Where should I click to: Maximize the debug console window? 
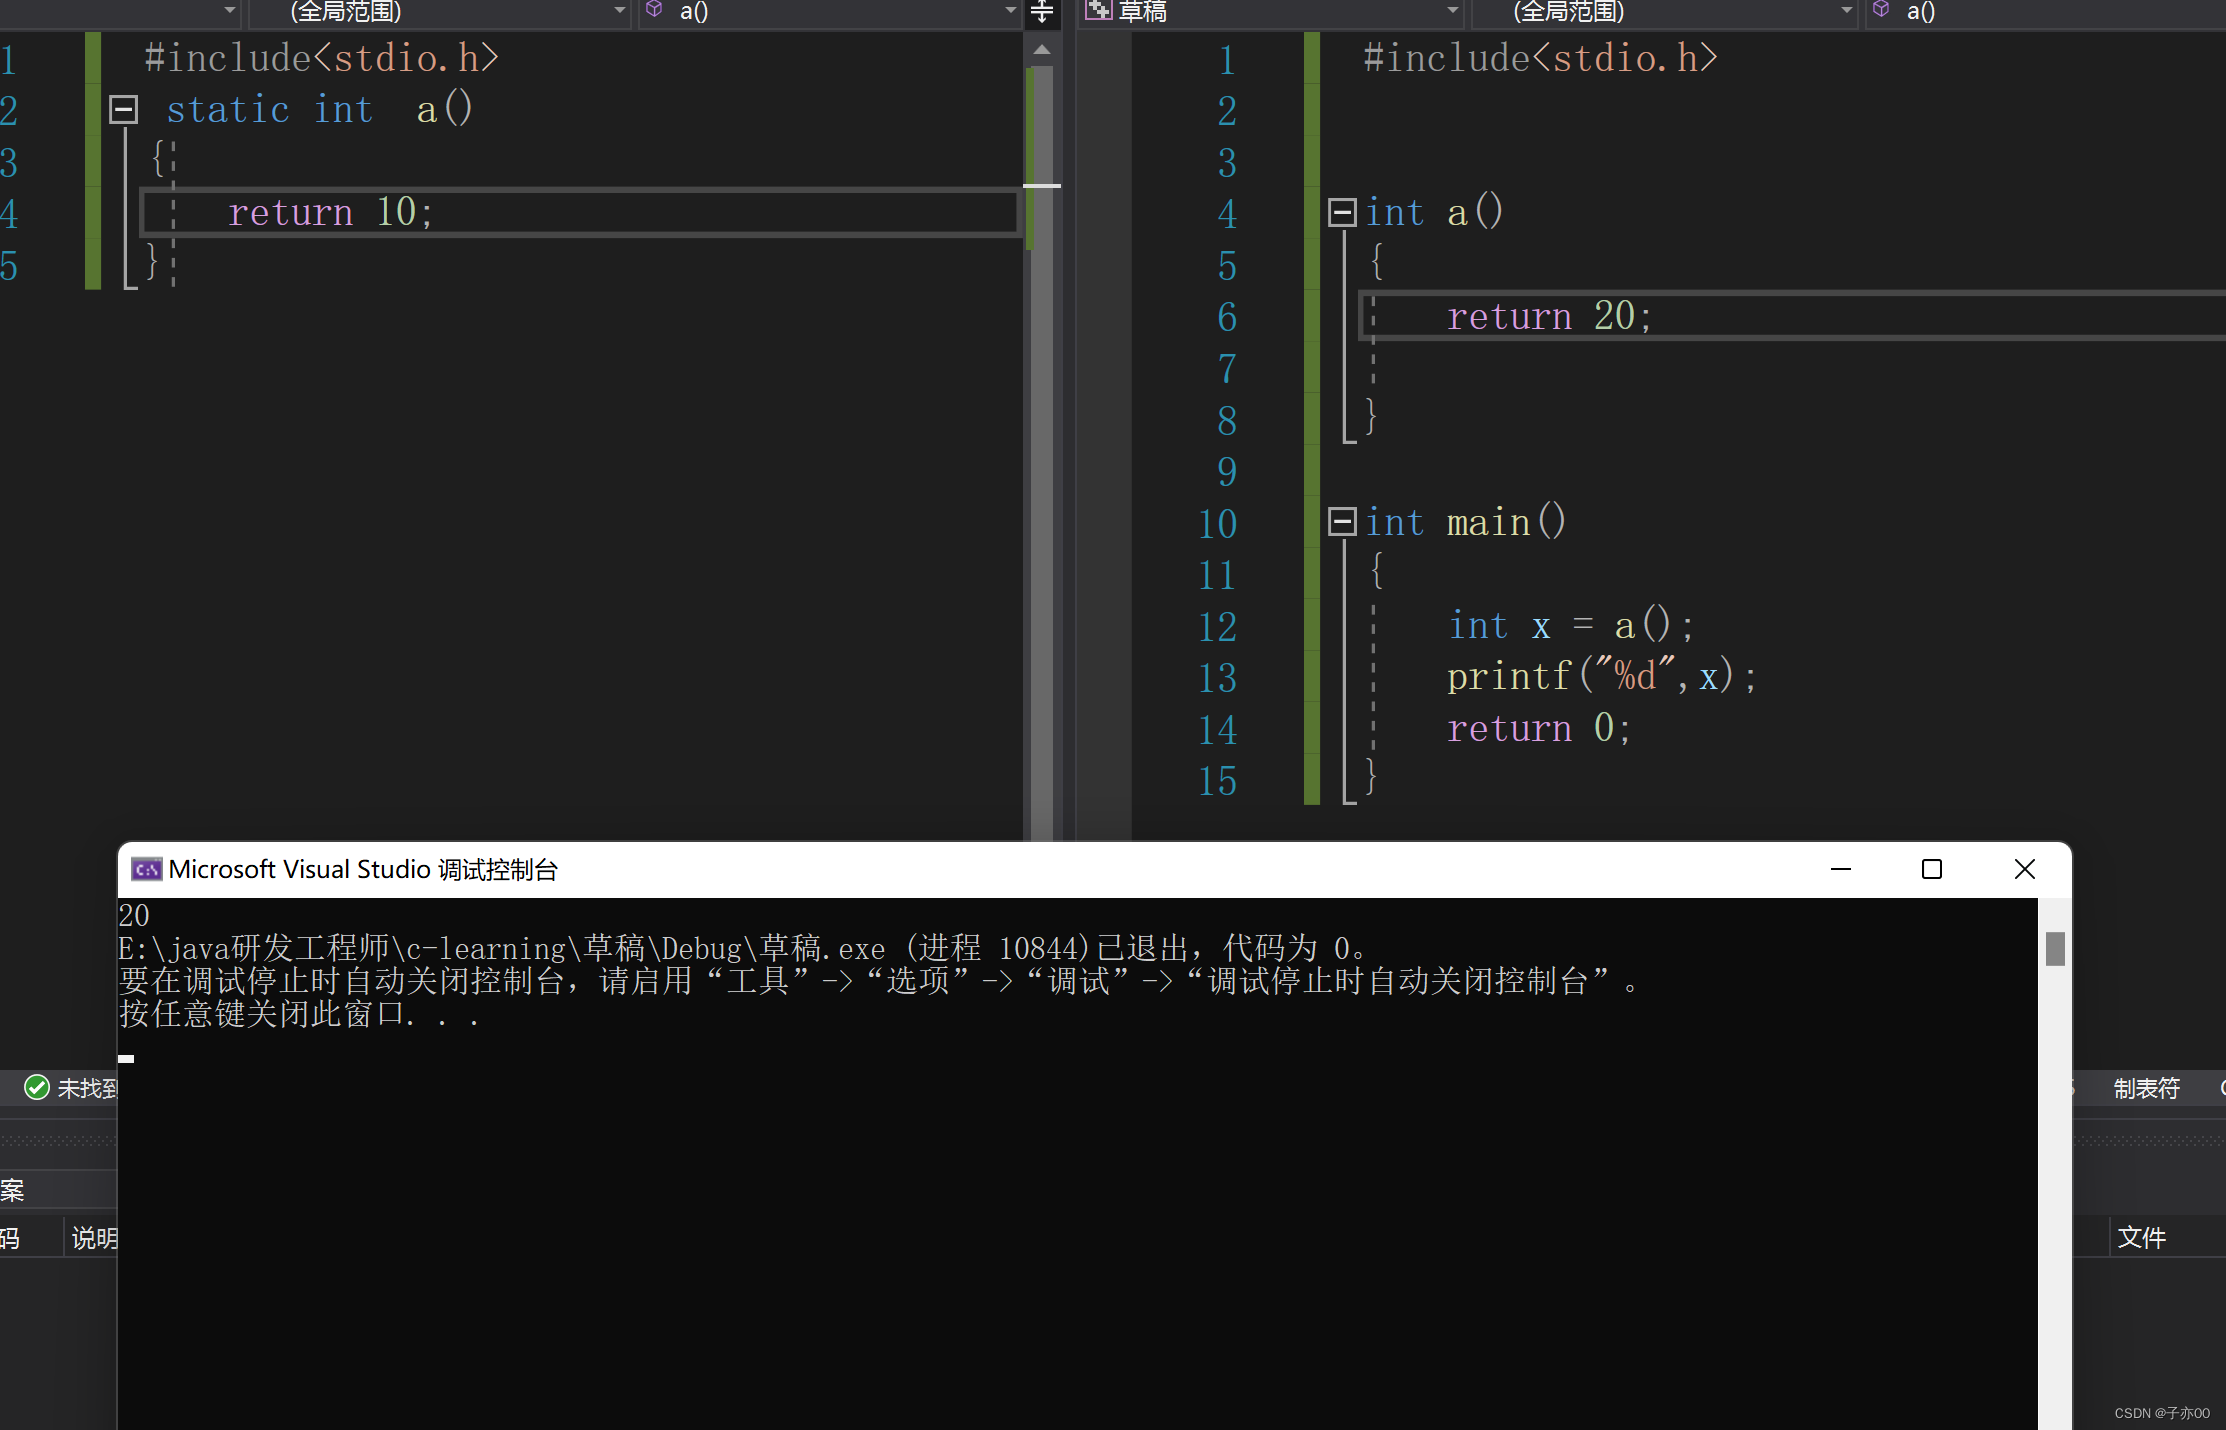tap(1932, 869)
